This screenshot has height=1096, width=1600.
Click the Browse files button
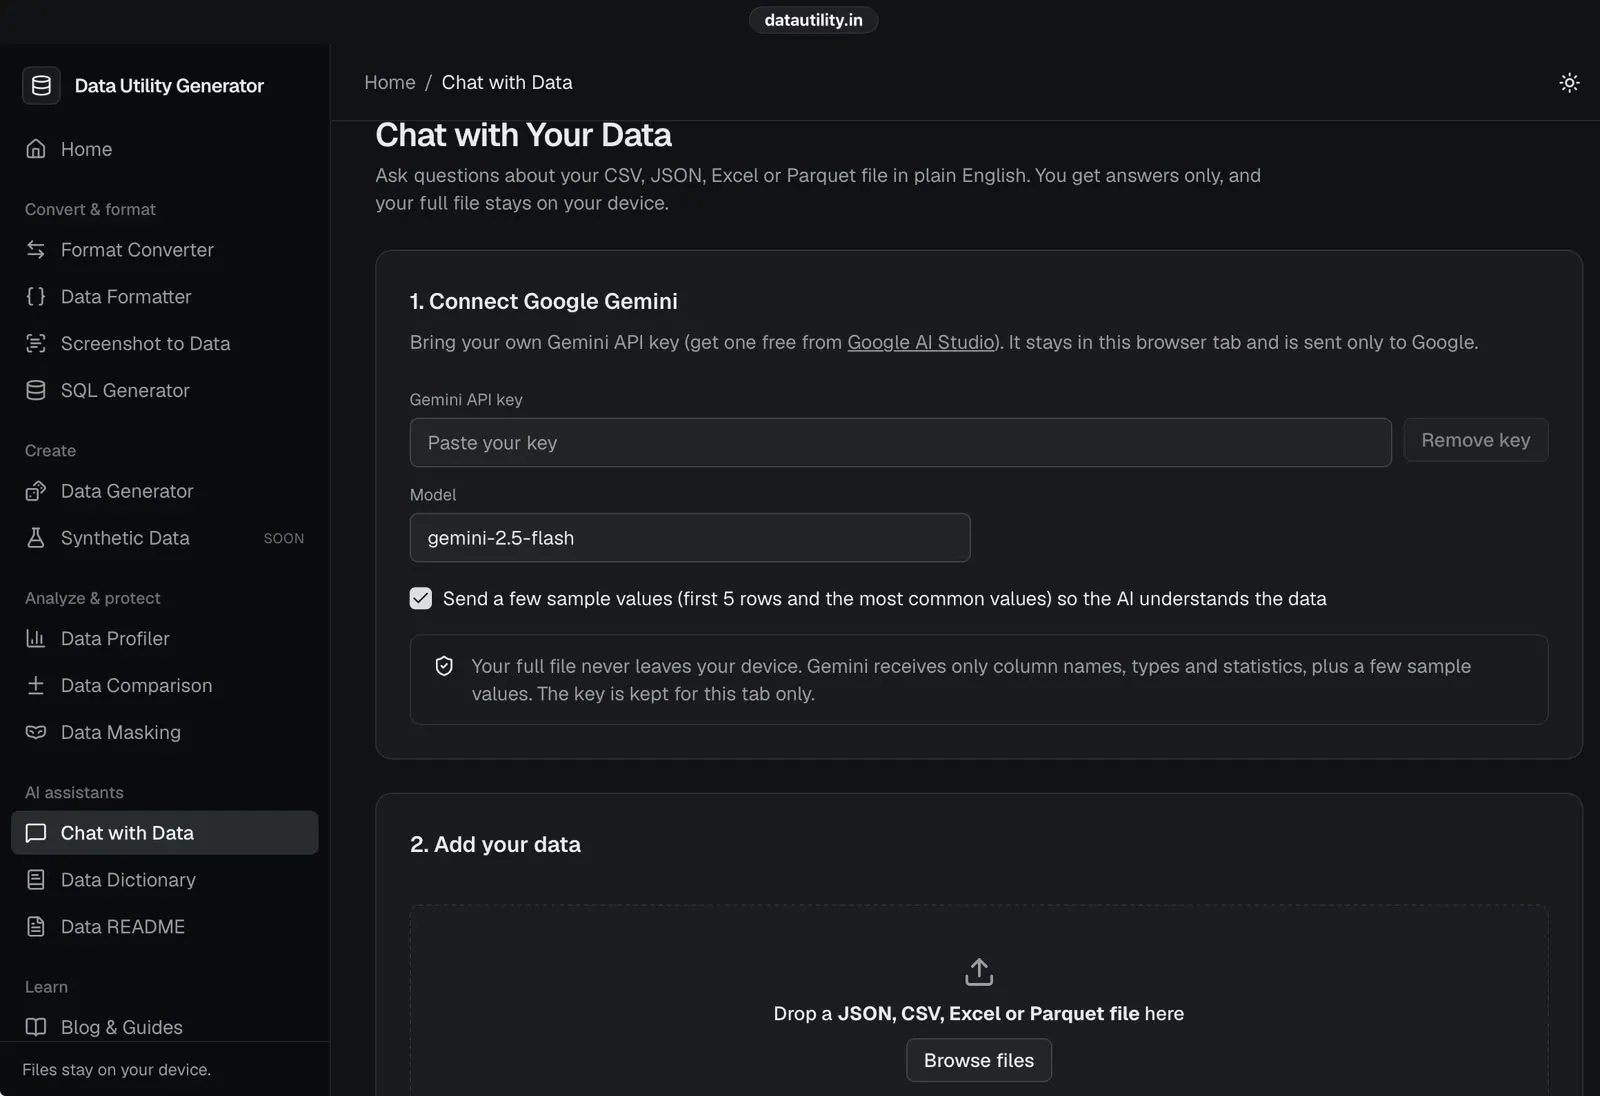pos(979,1060)
